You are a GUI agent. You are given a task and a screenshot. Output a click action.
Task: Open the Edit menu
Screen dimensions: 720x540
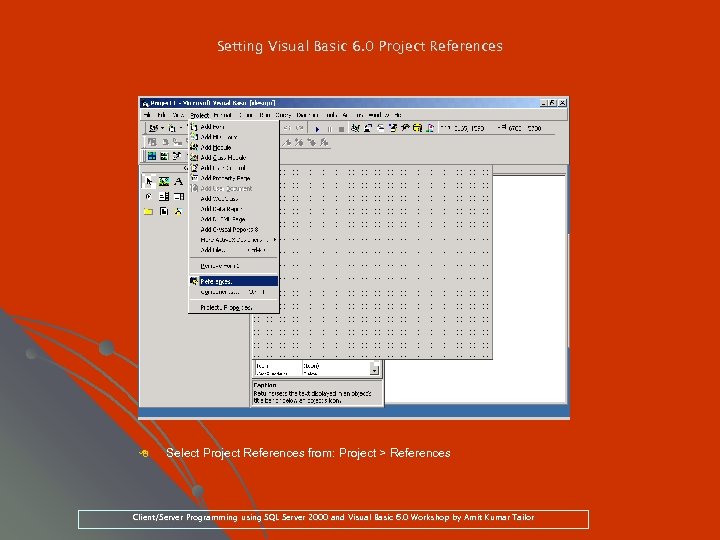(x=161, y=115)
